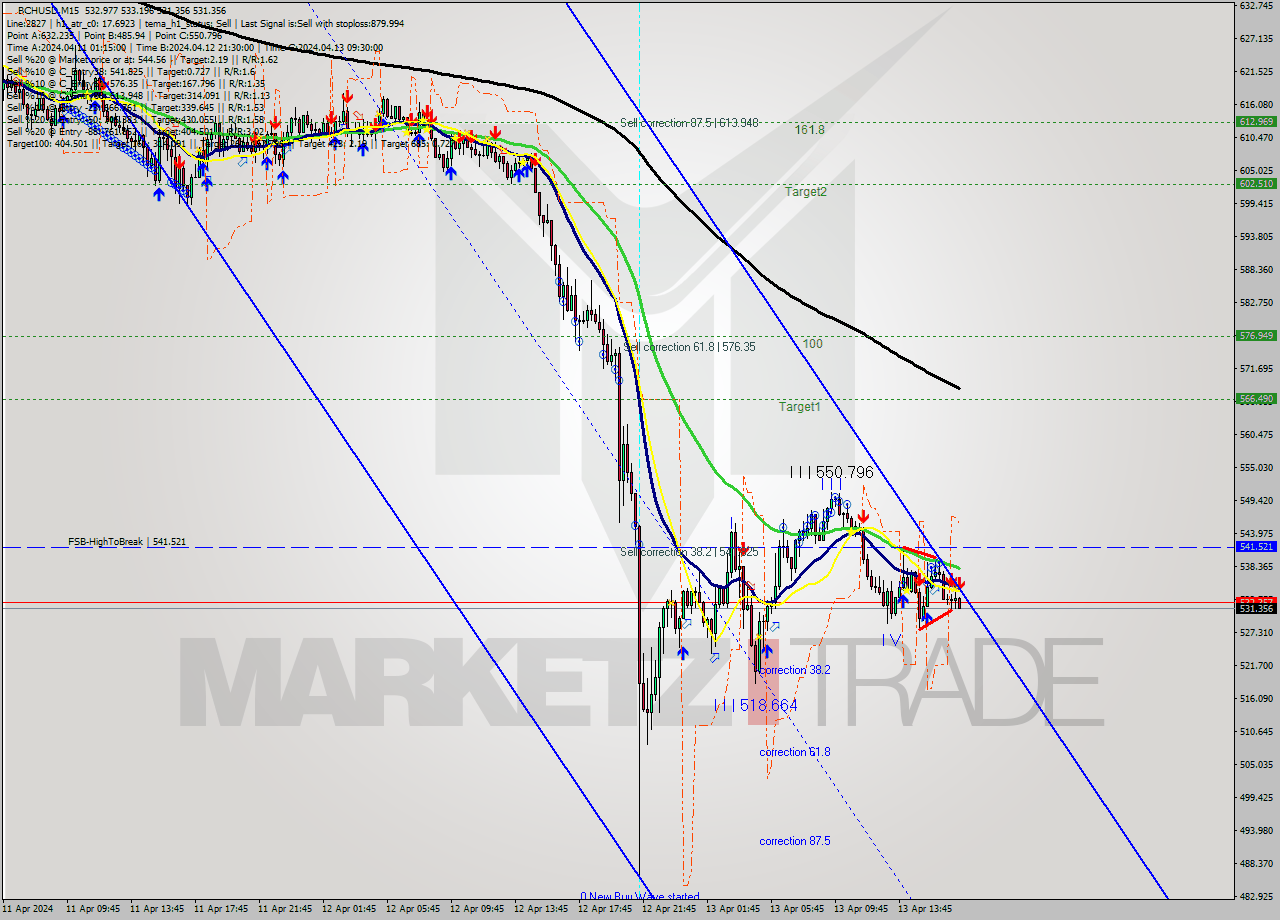Click 516.090 on the price axis
The image size is (1280, 920).
pos(1256,699)
